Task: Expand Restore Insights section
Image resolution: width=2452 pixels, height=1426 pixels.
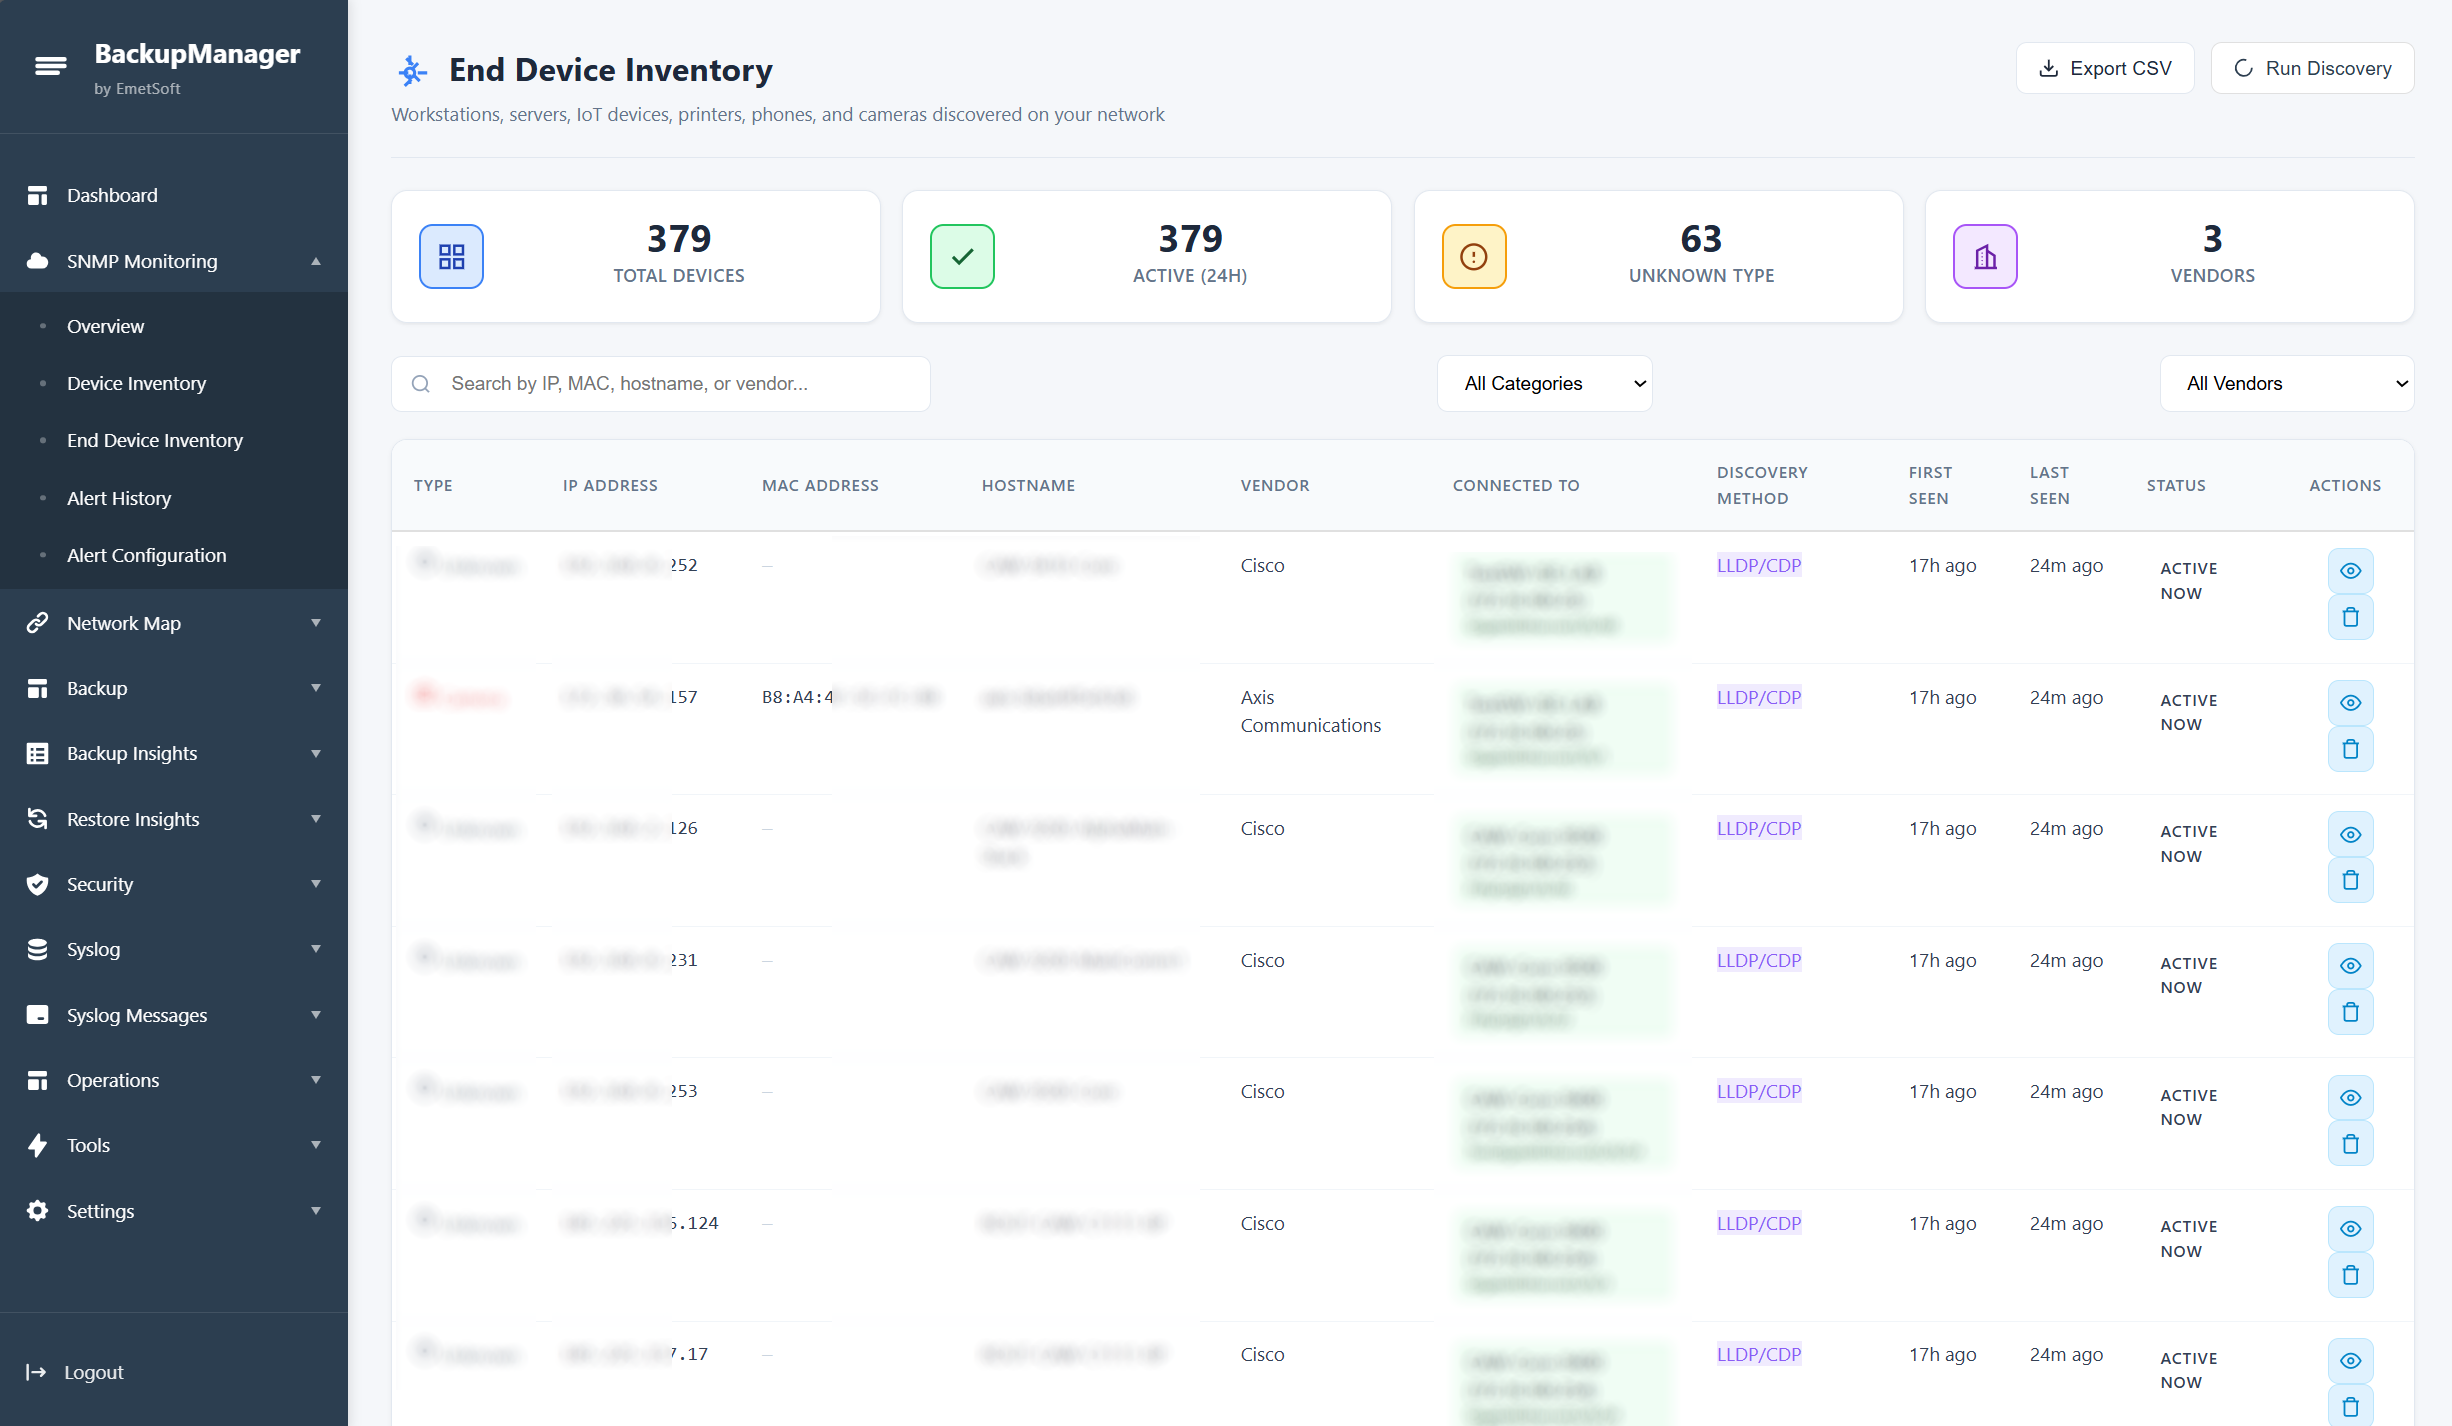Action: (x=174, y=819)
